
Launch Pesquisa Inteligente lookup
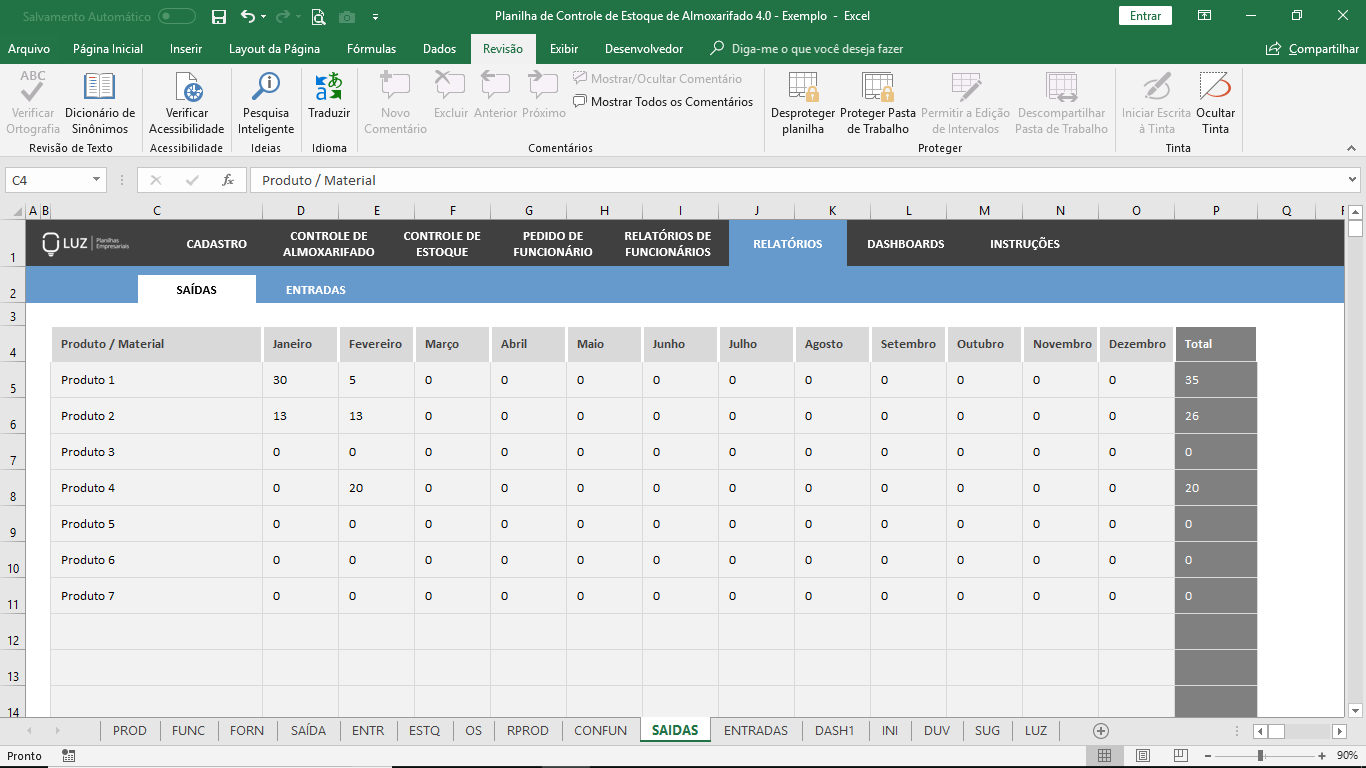click(266, 88)
